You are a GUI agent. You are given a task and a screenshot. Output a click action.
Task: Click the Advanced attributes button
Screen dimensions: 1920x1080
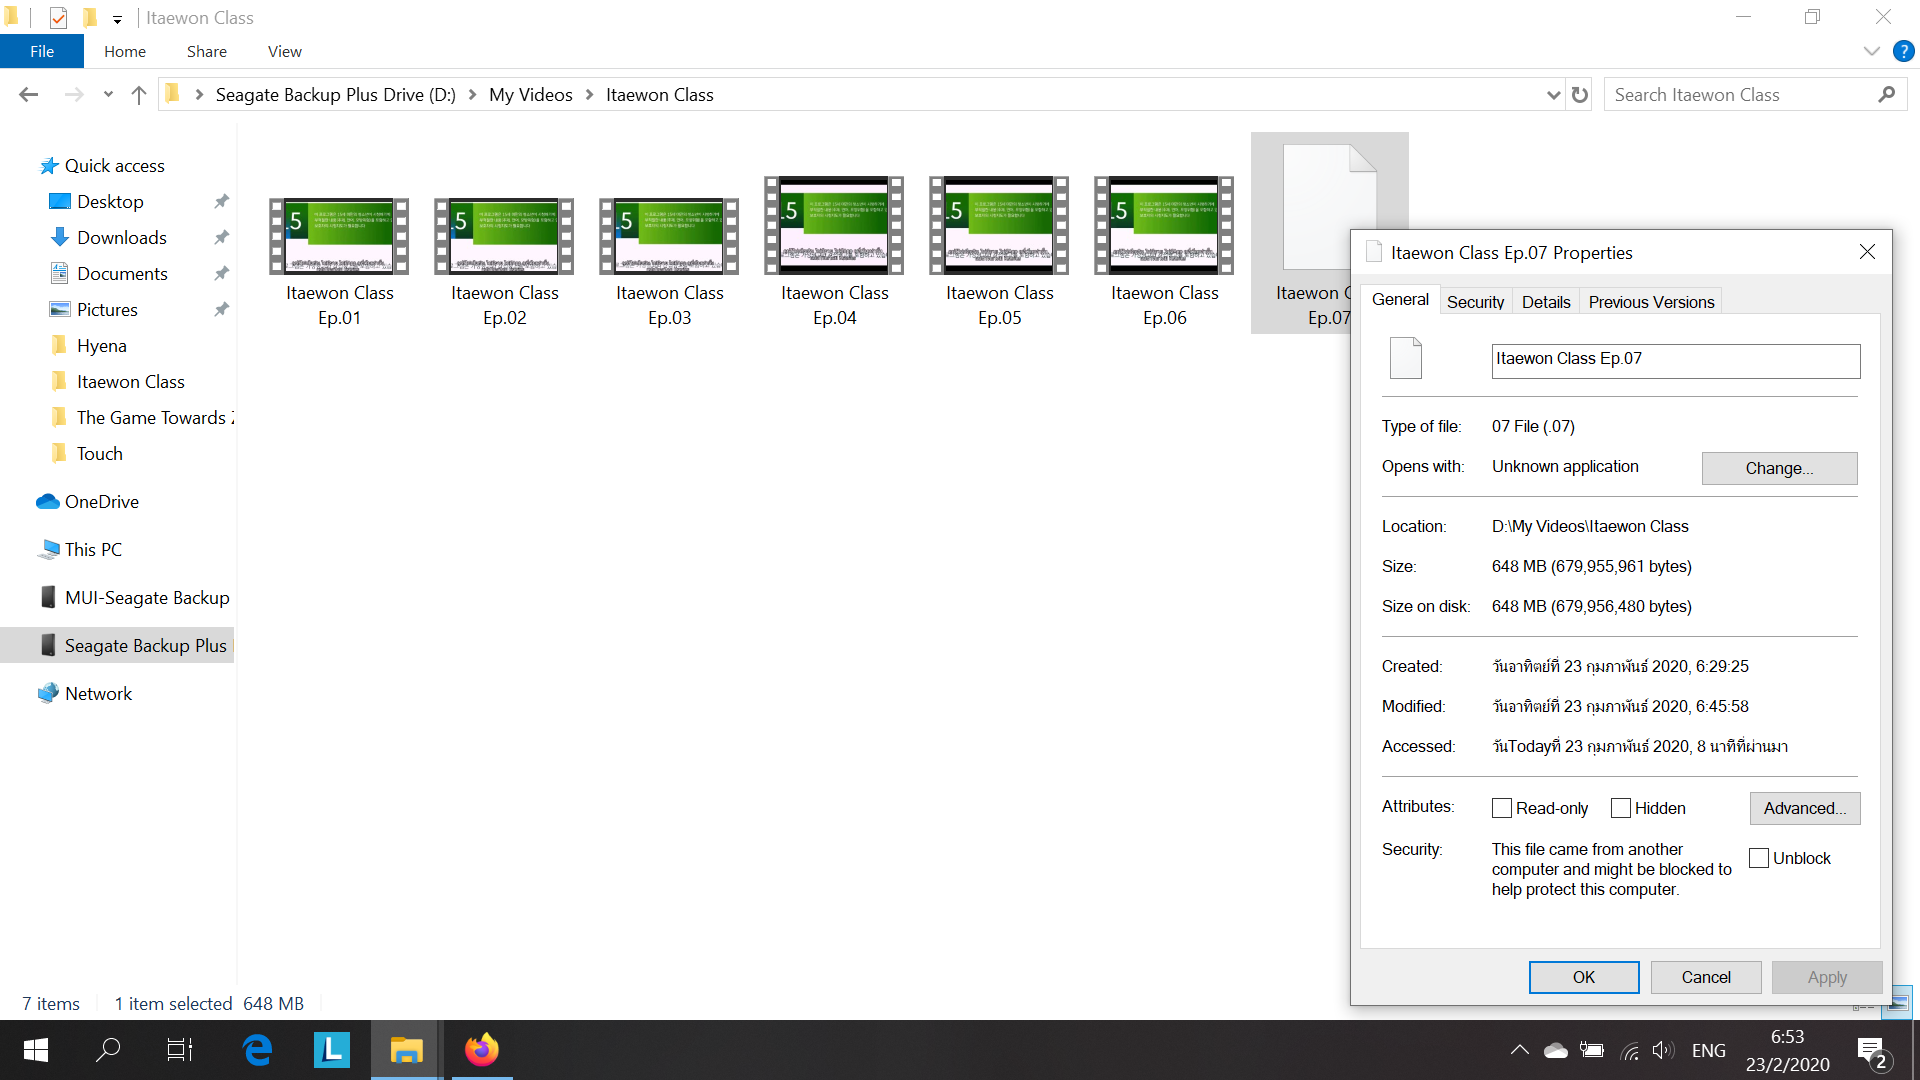pos(1805,808)
